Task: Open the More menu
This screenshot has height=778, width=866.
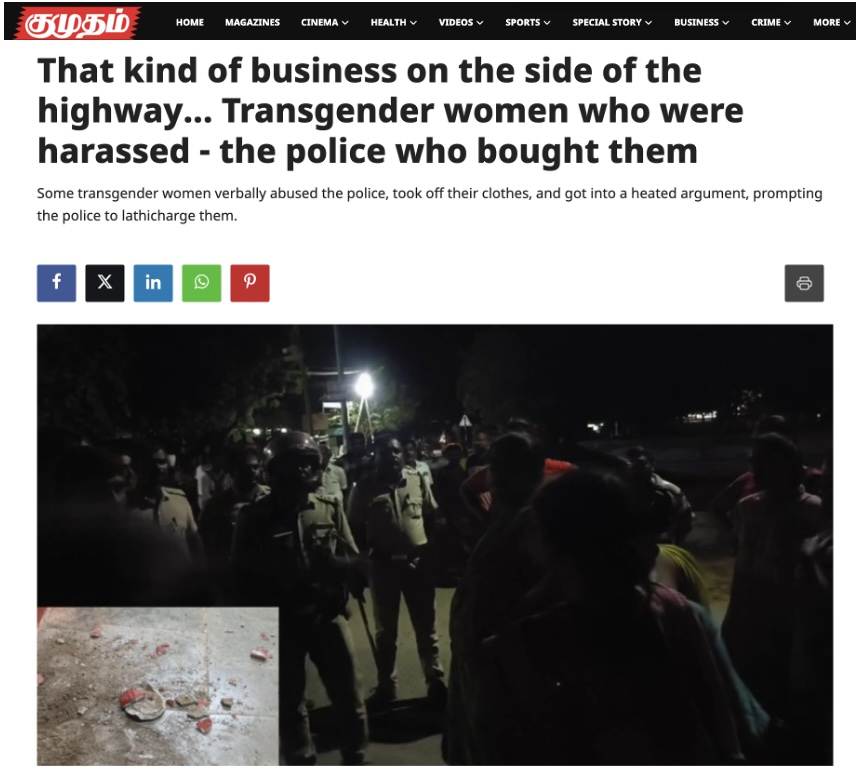Action: pos(832,23)
